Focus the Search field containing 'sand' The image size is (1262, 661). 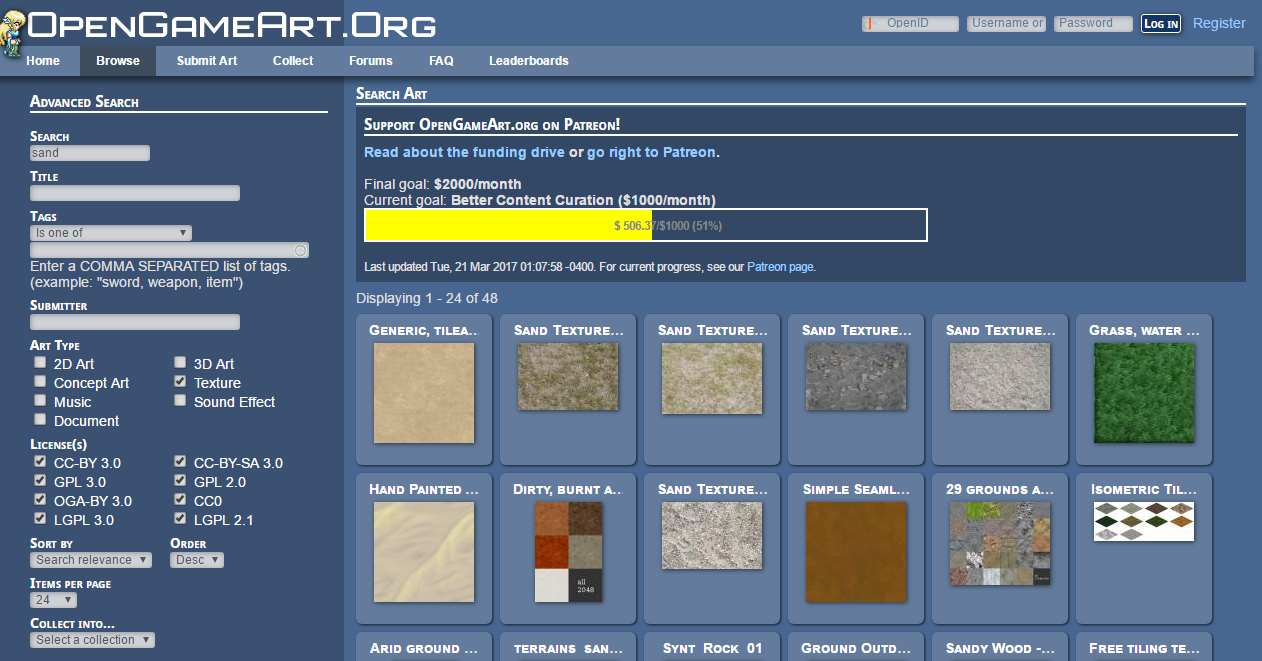coord(90,153)
